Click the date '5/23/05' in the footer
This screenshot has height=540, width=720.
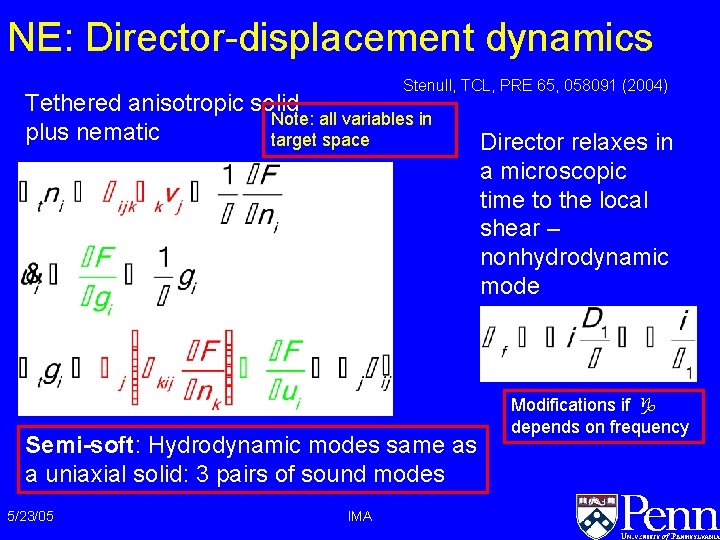[30, 516]
